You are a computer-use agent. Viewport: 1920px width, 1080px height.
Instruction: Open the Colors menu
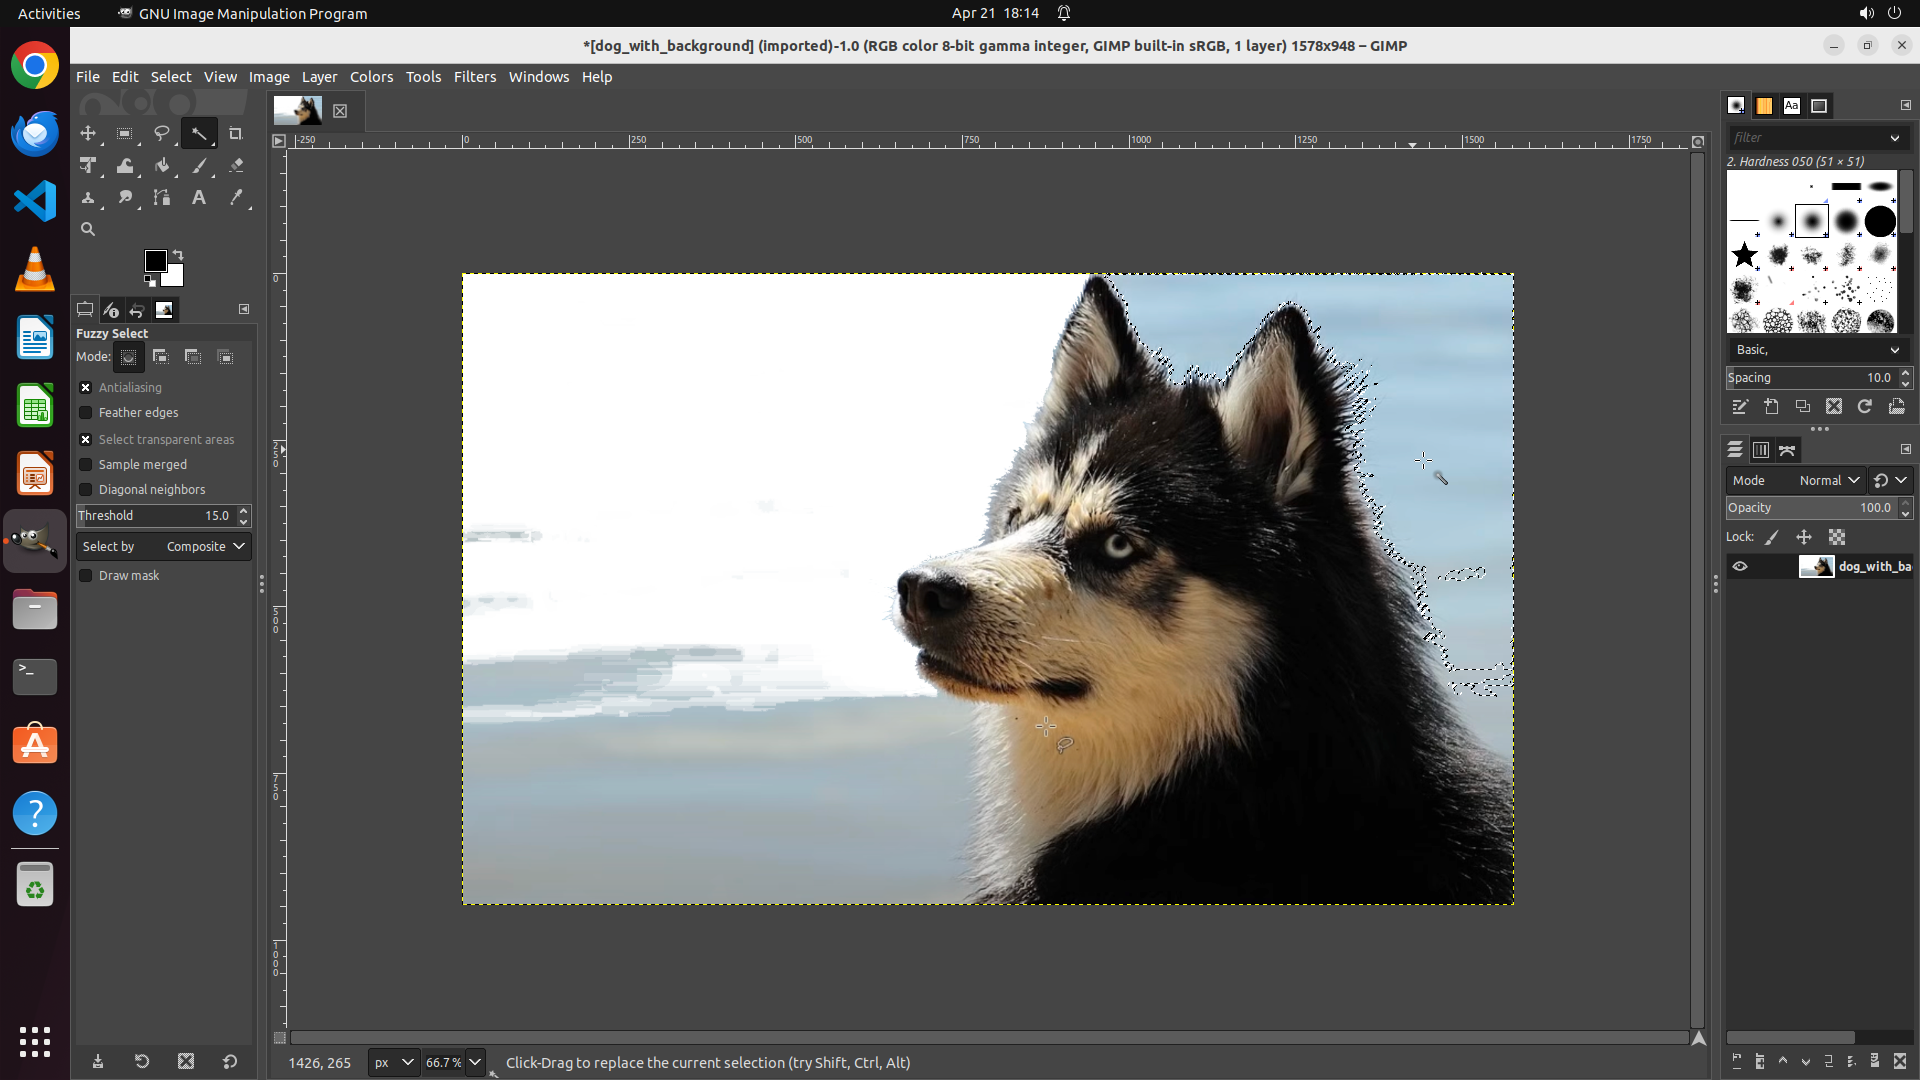click(x=371, y=77)
